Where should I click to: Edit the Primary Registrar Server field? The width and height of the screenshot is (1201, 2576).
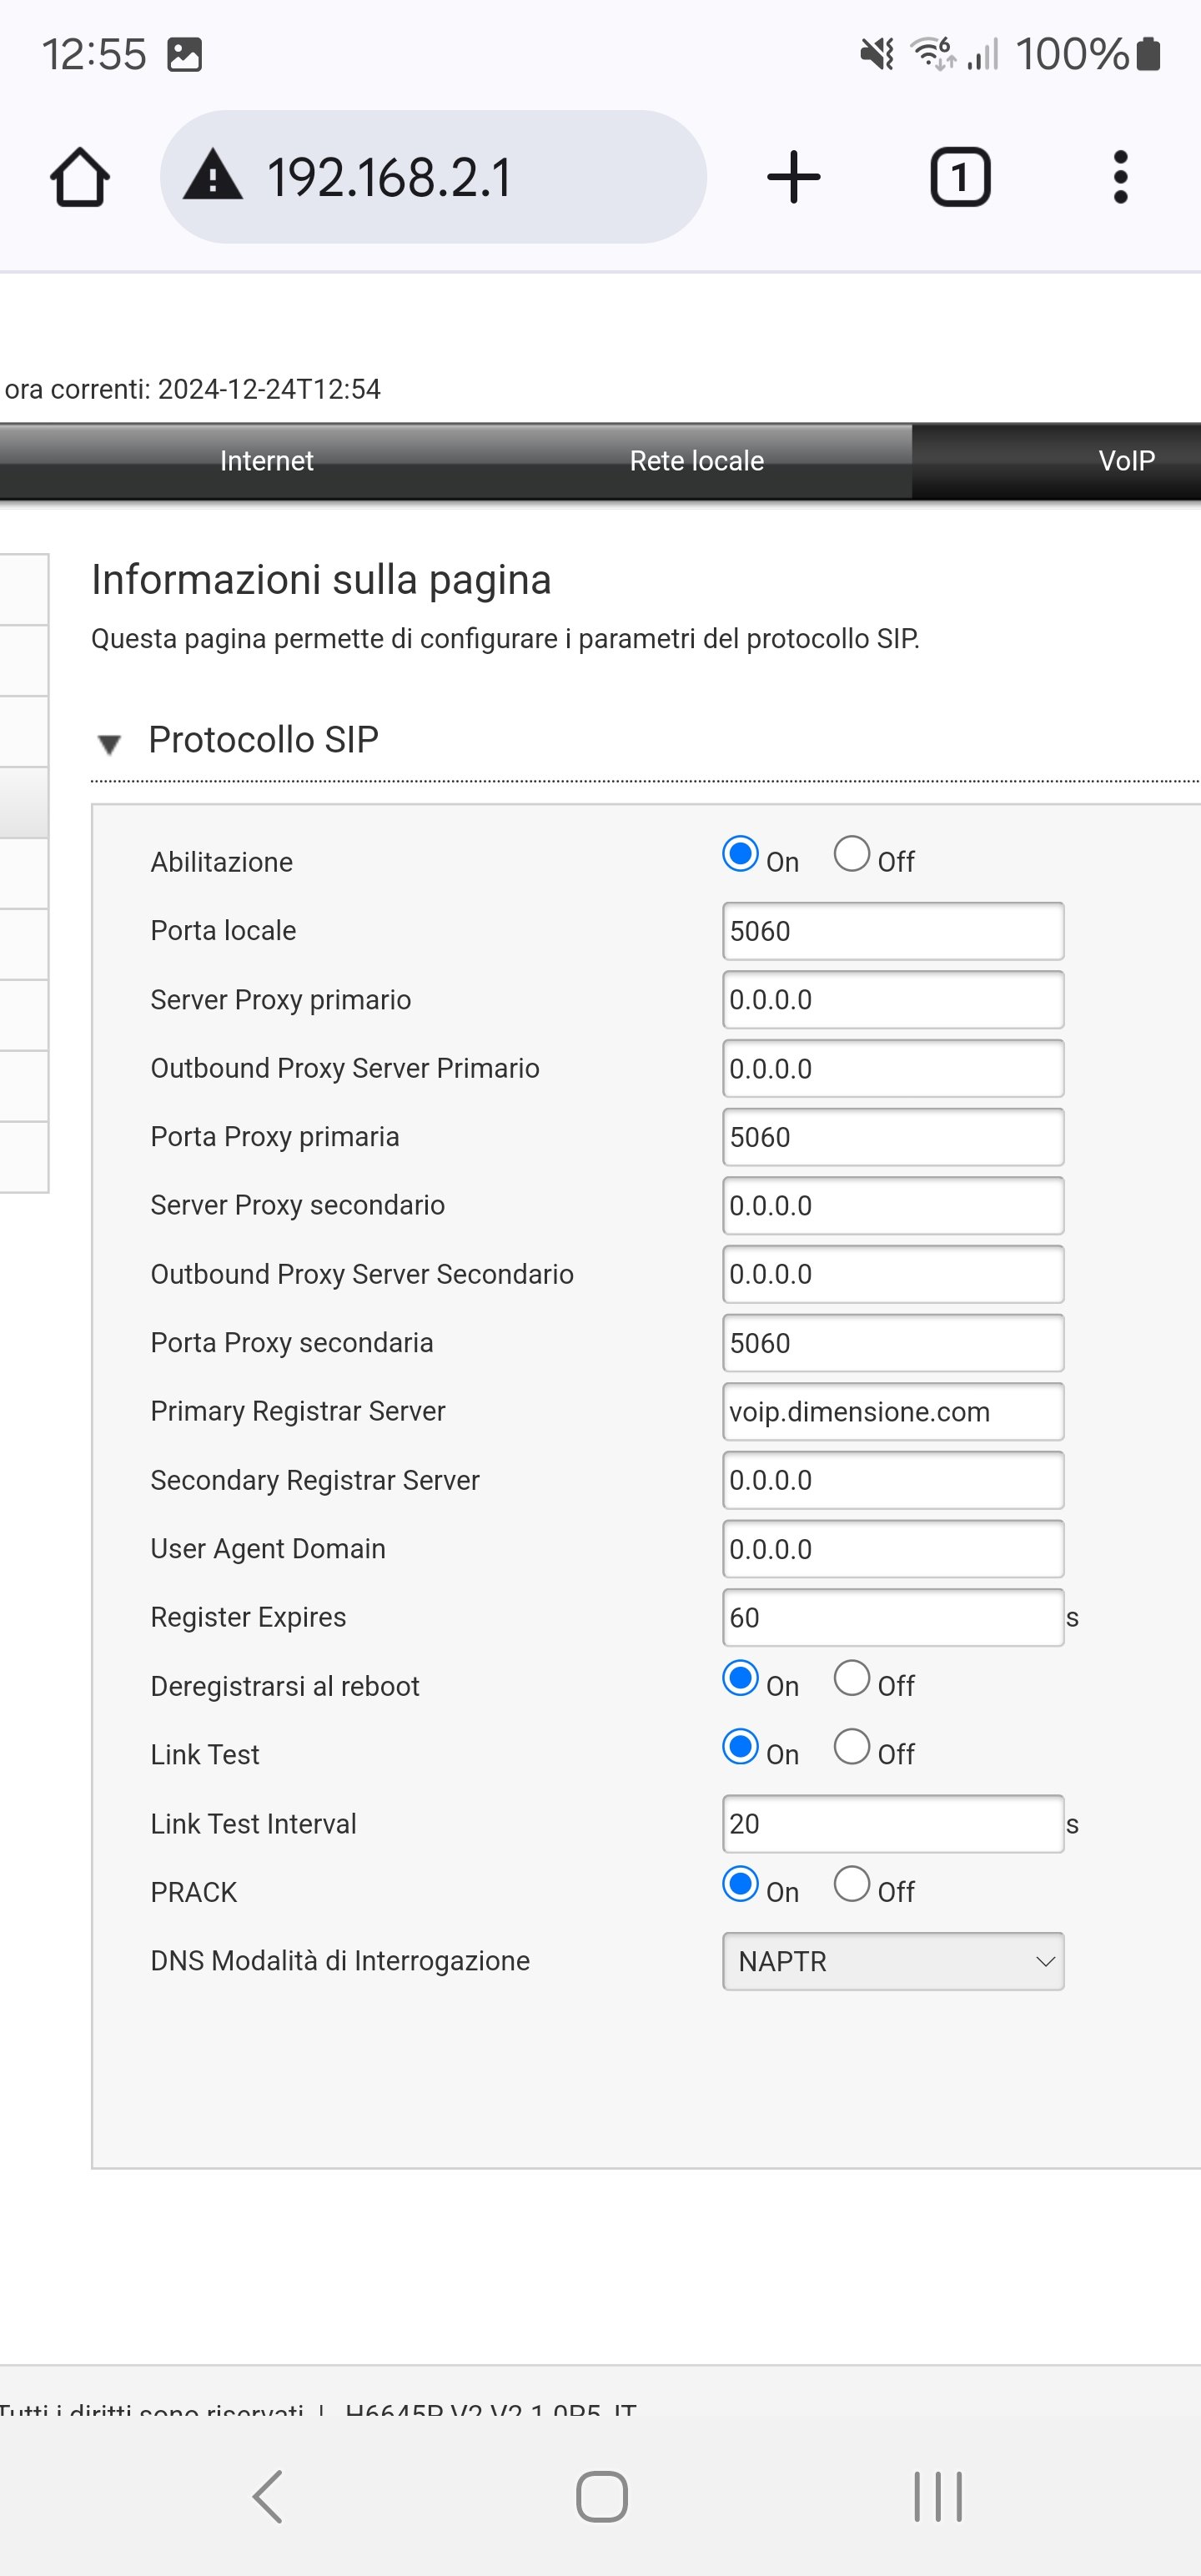[x=893, y=1412]
